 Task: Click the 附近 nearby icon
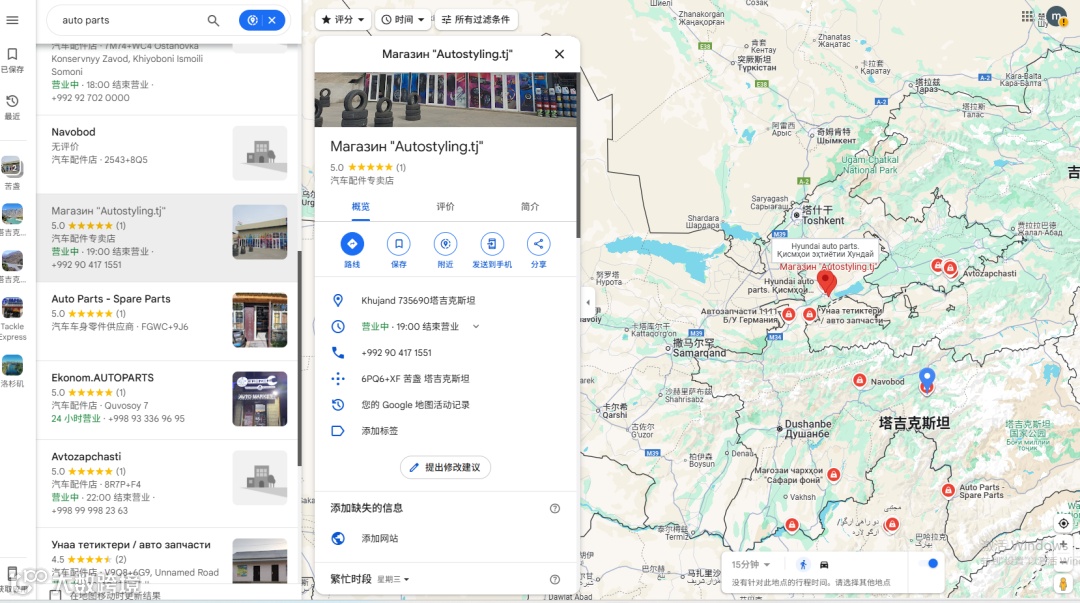pyautogui.click(x=445, y=244)
